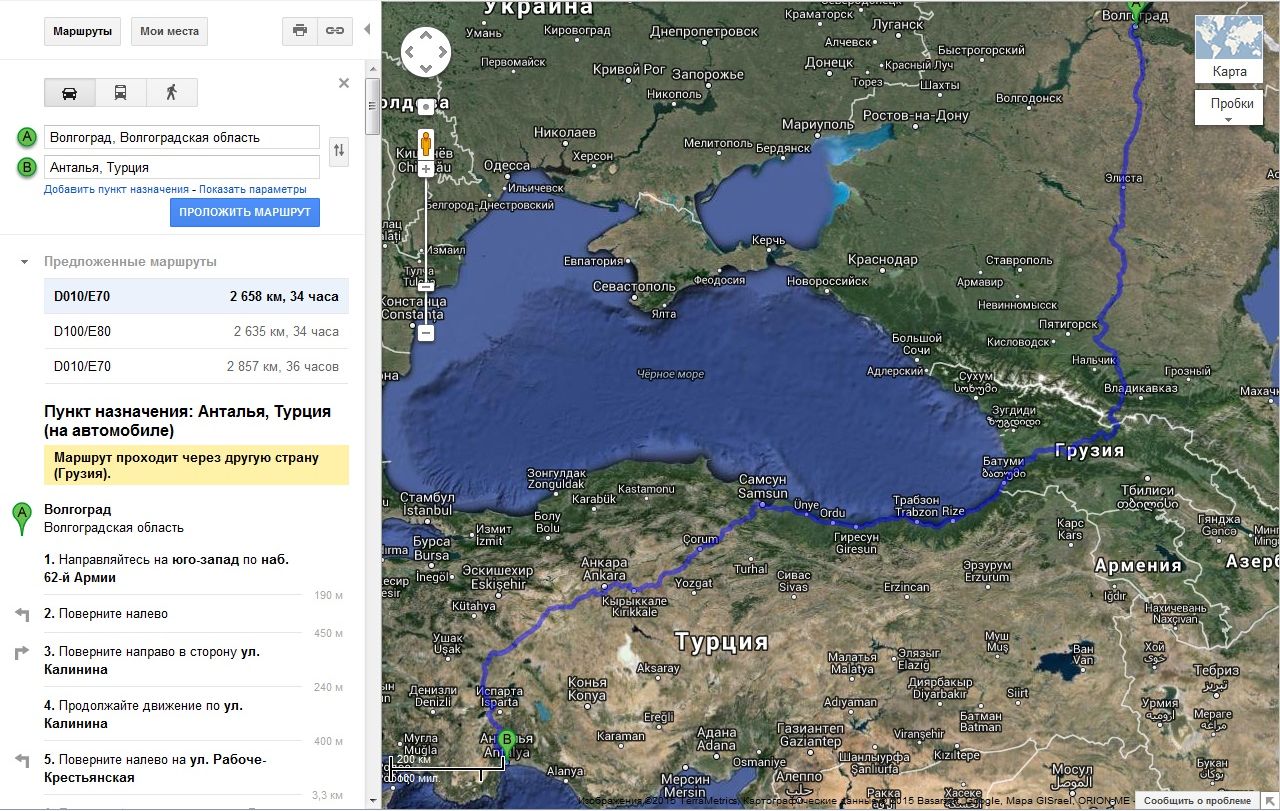Select the public transit mode

(x=120, y=93)
